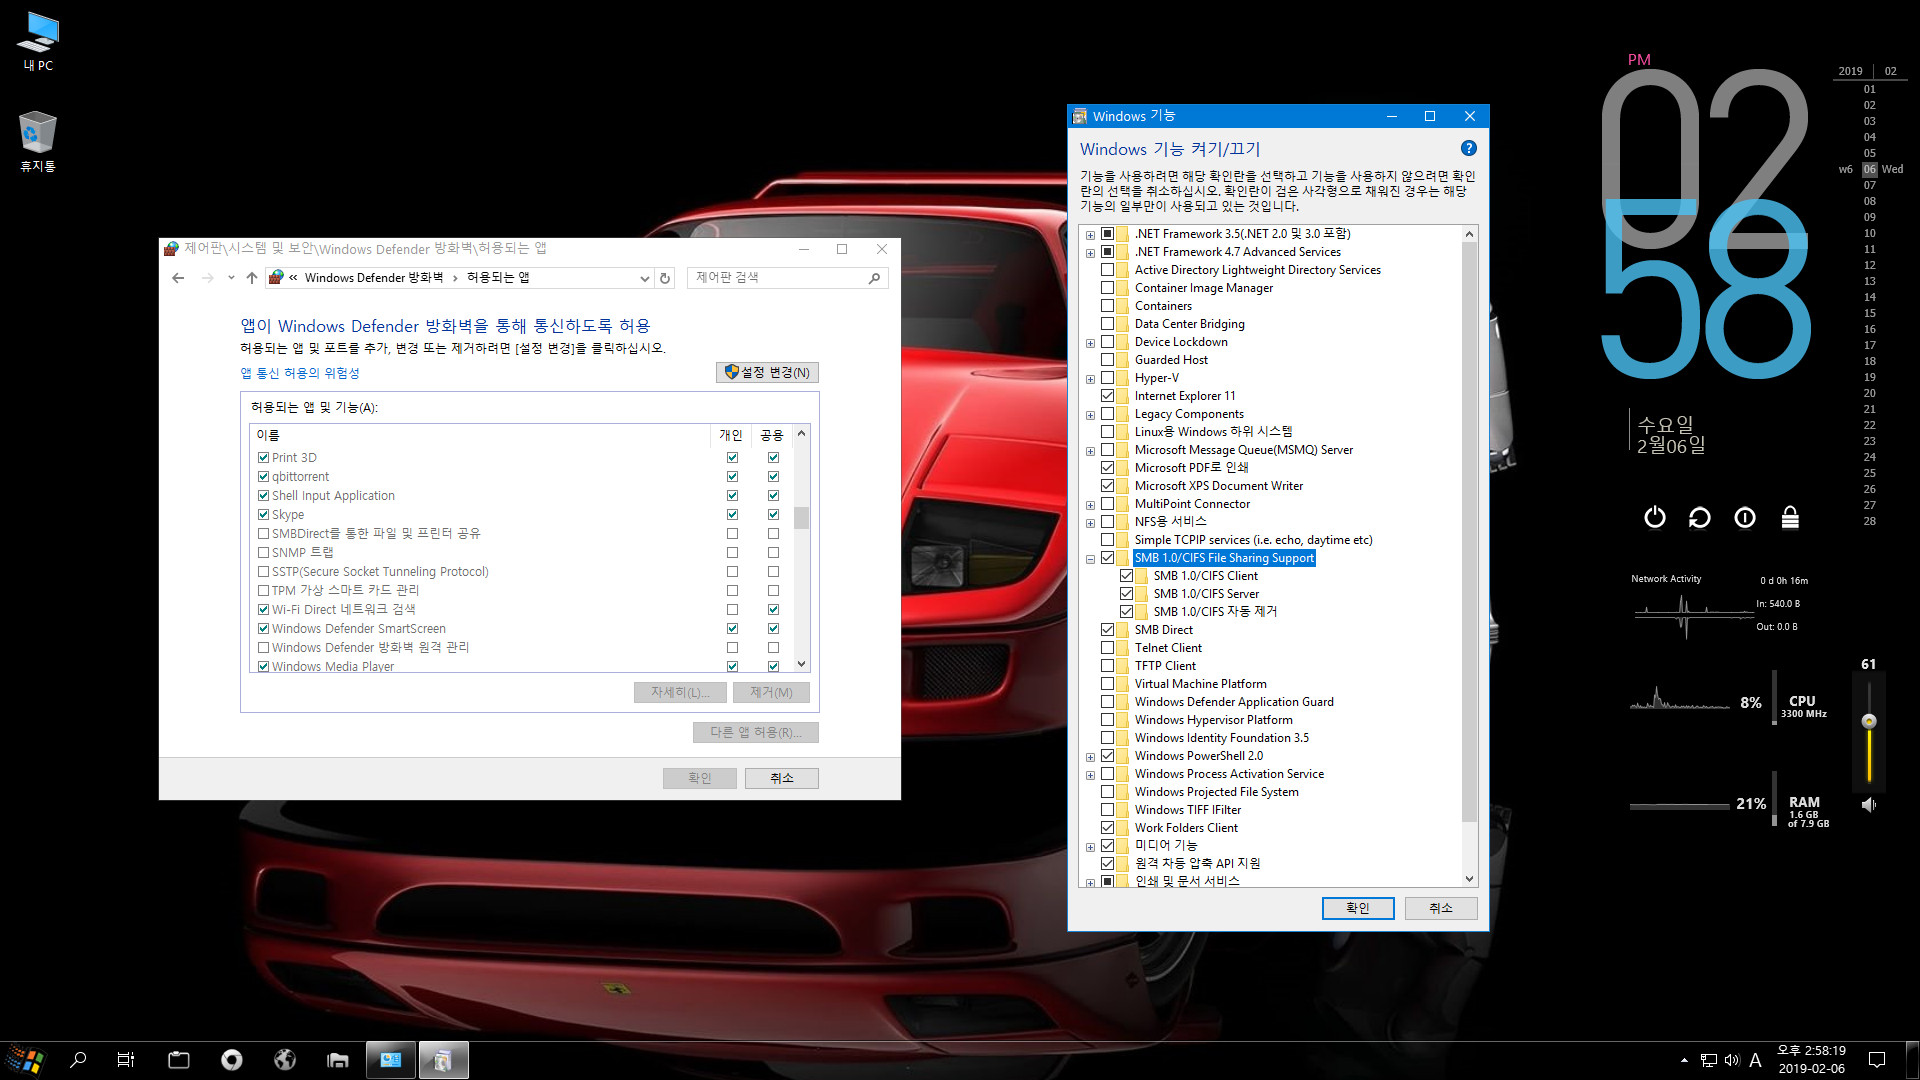Expand Legacy Components node
Image resolution: width=1920 pixels, height=1080 pixels.
point(1090,415)
